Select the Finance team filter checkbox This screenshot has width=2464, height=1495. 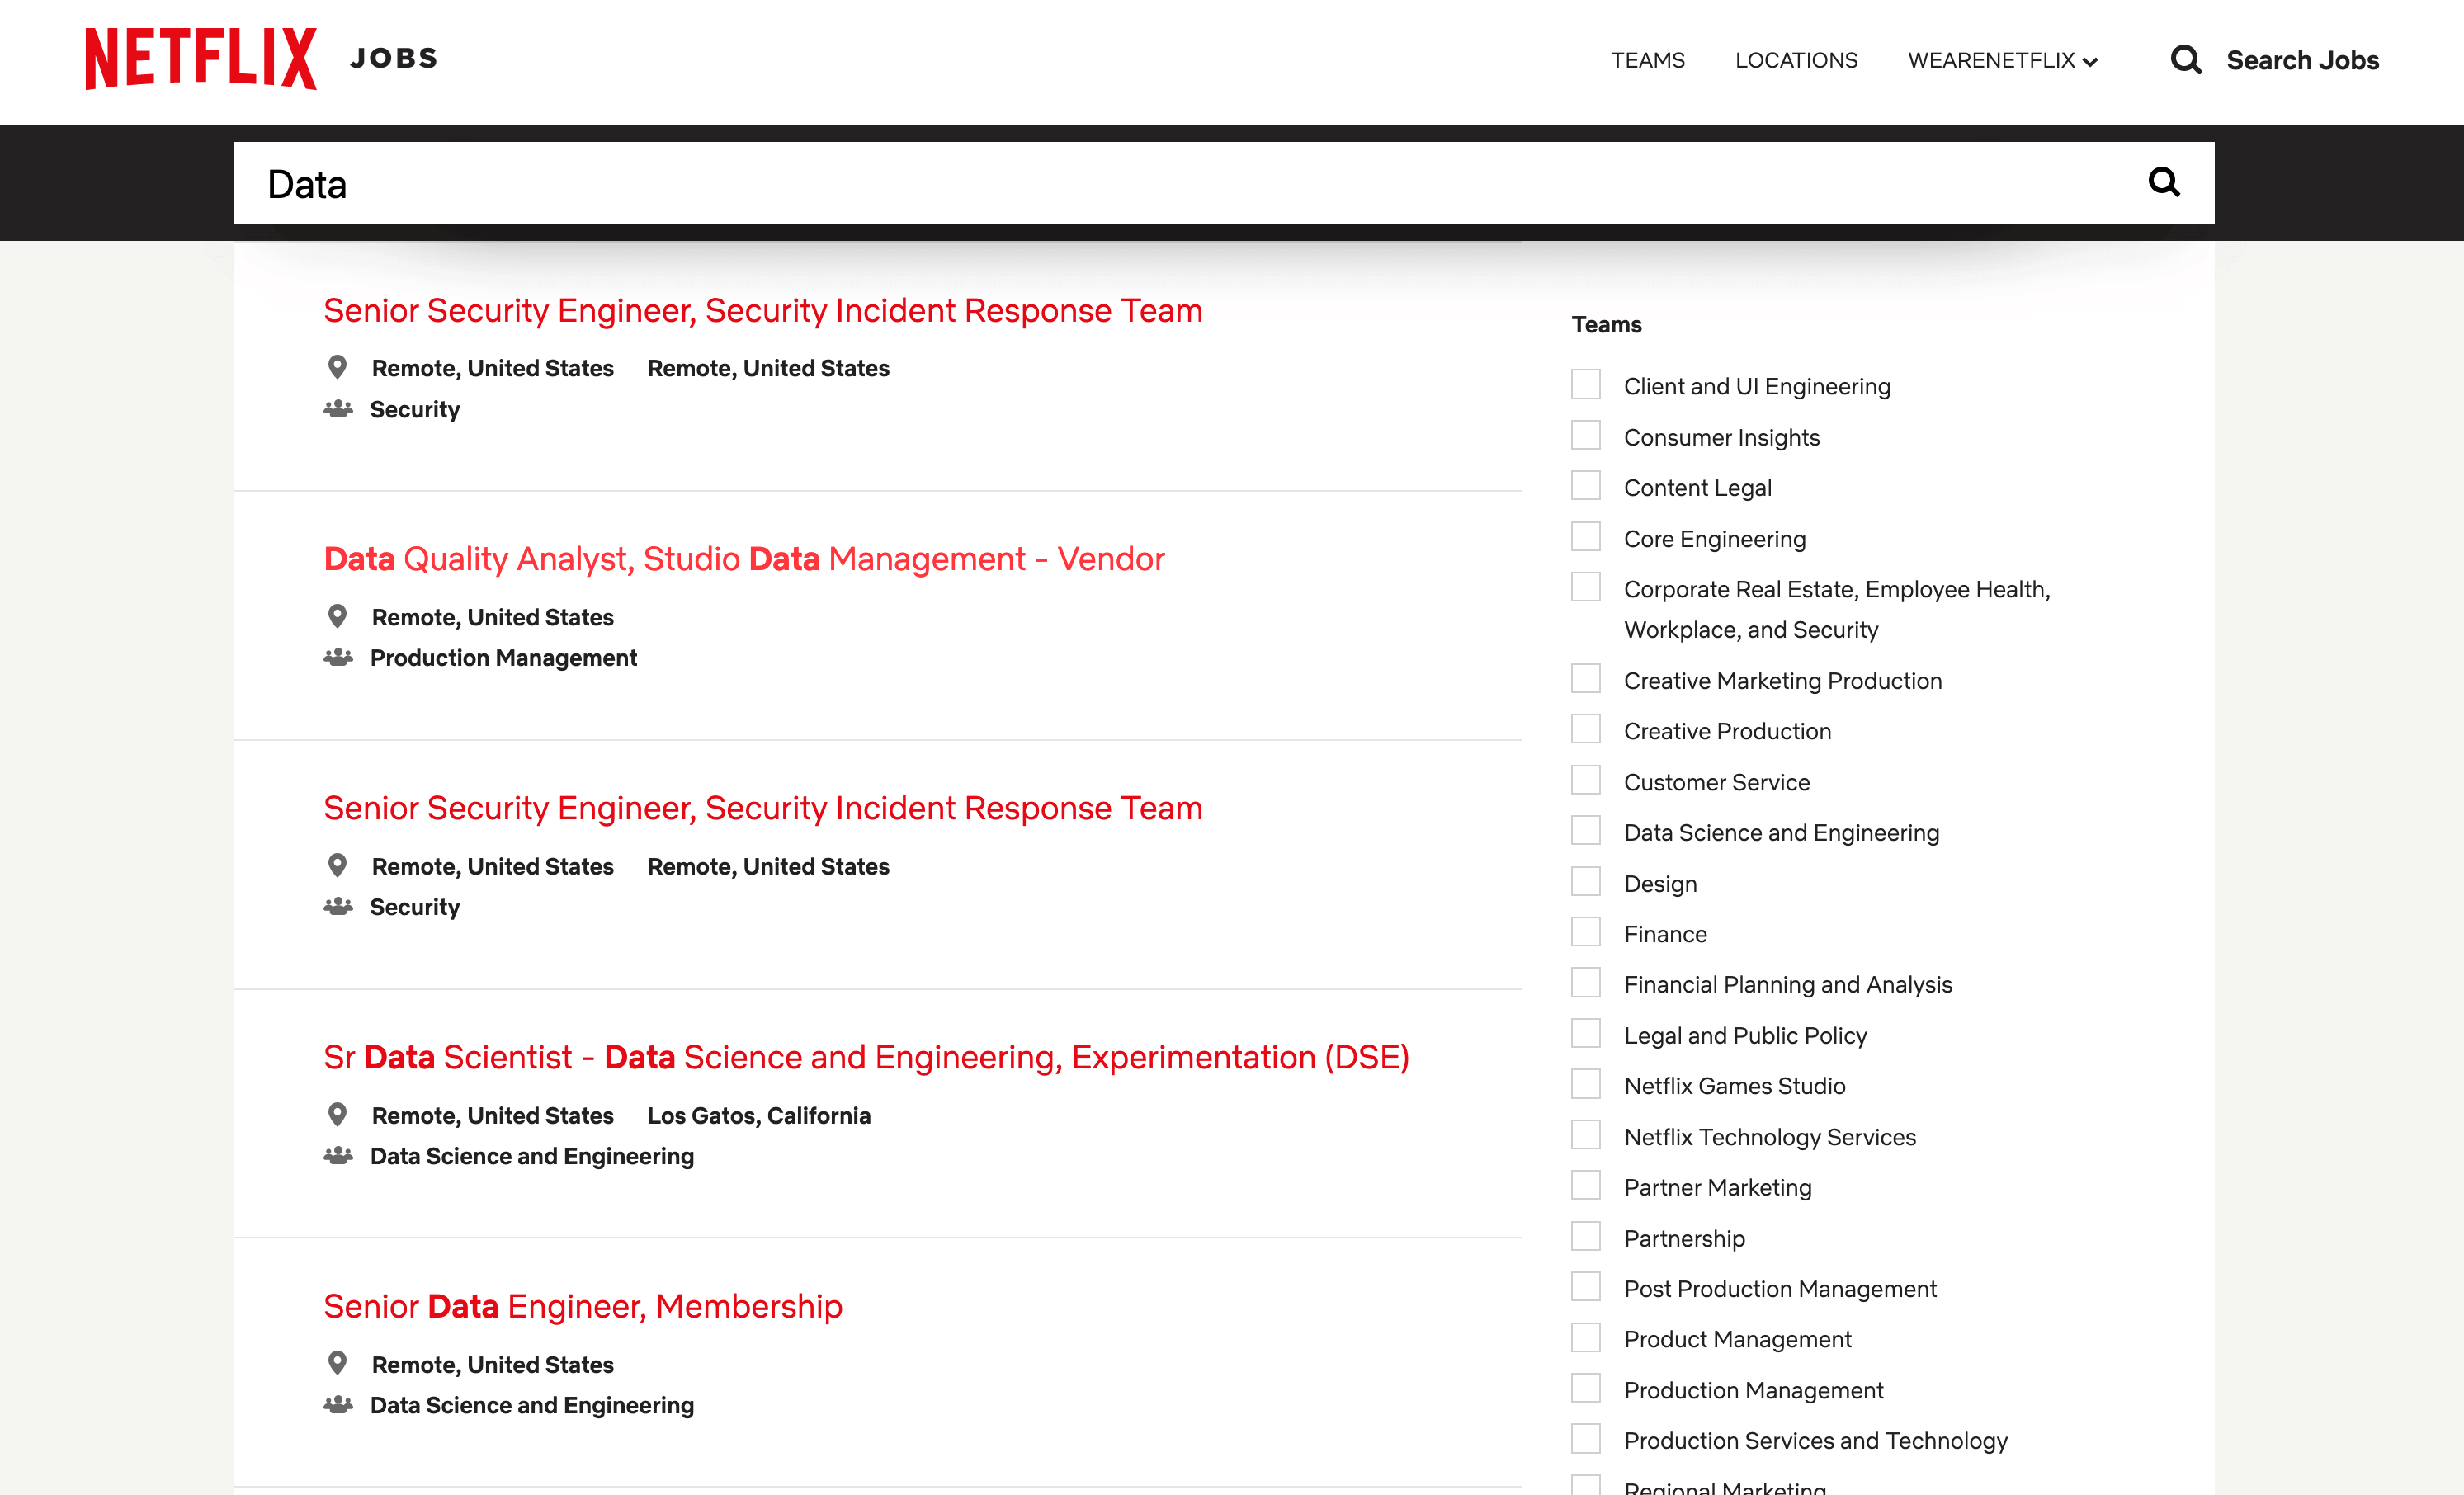[x=1585, y=932]
